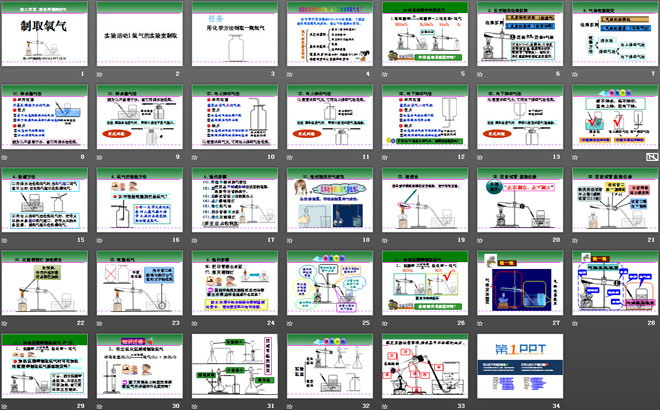This screenshot has width=660, height=410.
Task: Select slide 32 thumbnail
Action: [330, 366]
